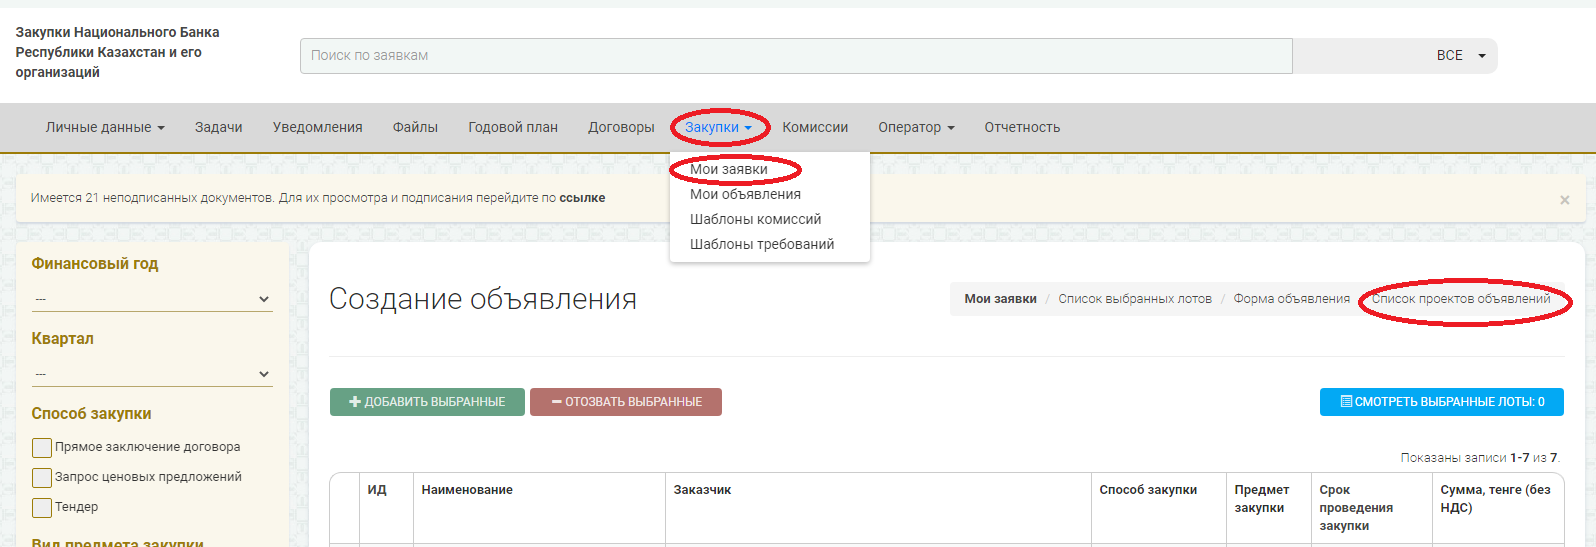The width and height of the screenshot is (1596, 547).
Task: Click the plus icon on Добавить выбранные
Action: [x=354, y=402]
